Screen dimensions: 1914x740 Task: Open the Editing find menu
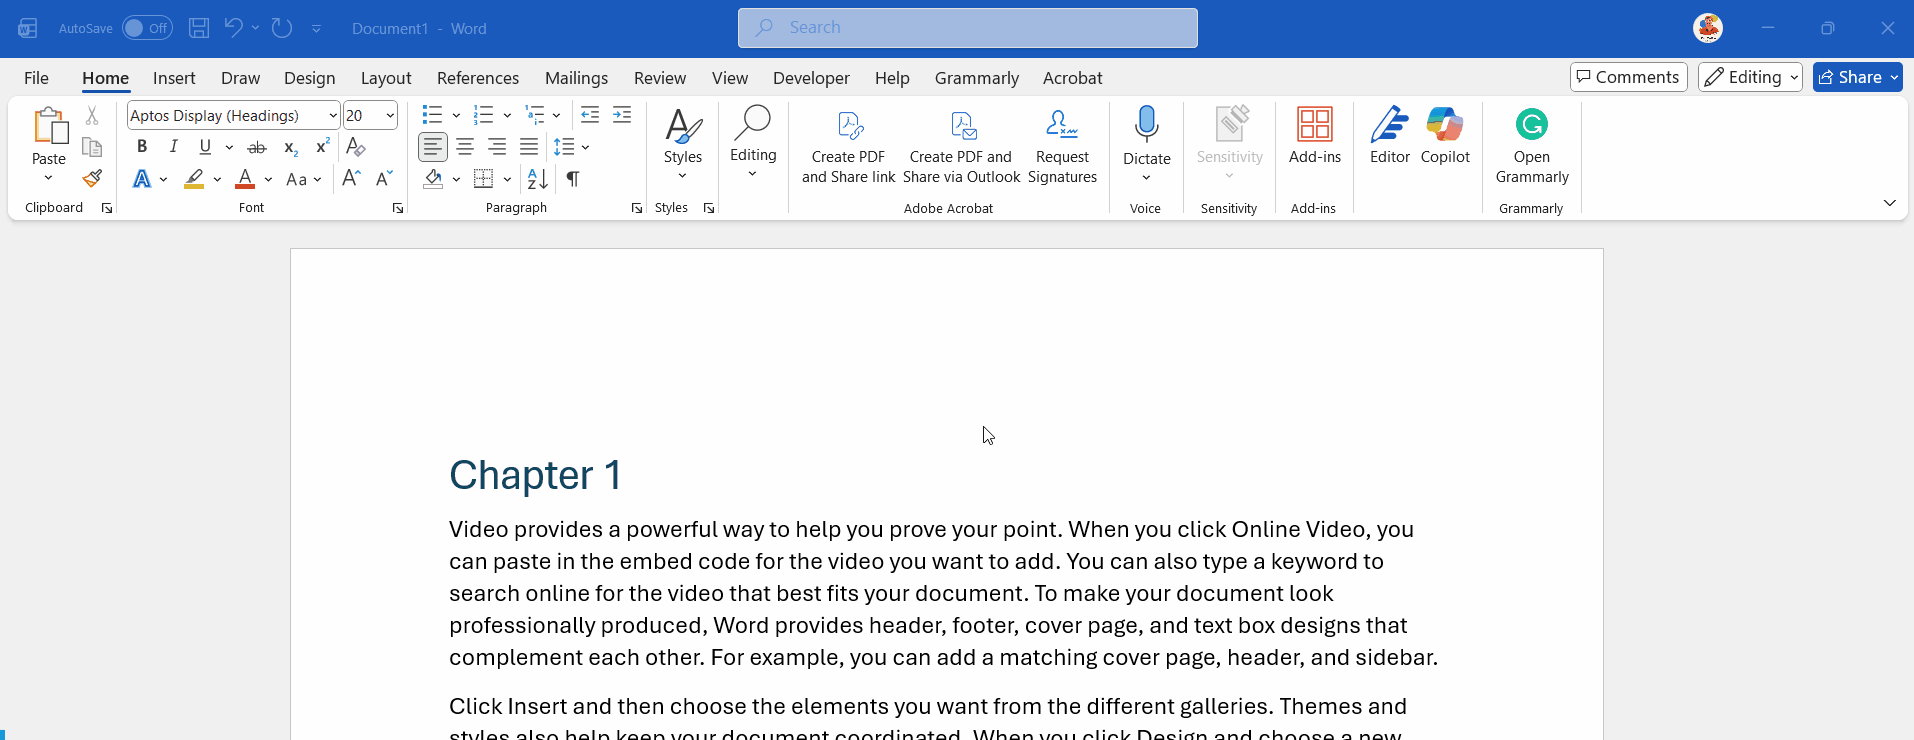(x=753, y=143)
